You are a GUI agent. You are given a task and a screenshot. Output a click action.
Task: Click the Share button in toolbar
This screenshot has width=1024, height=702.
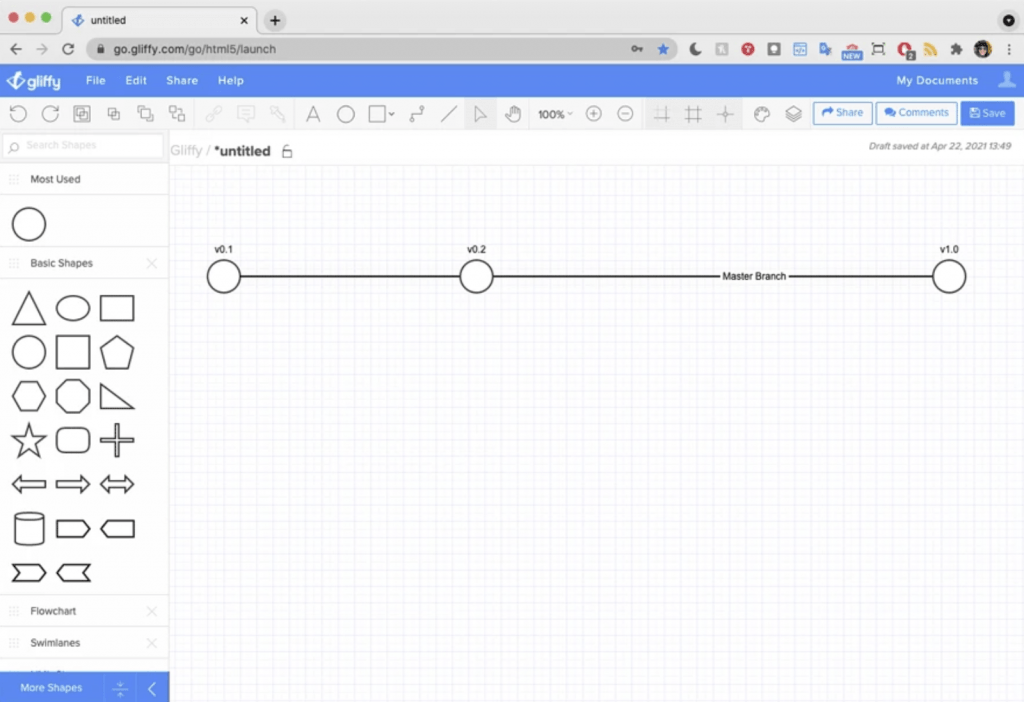click(x=842, y=113)
